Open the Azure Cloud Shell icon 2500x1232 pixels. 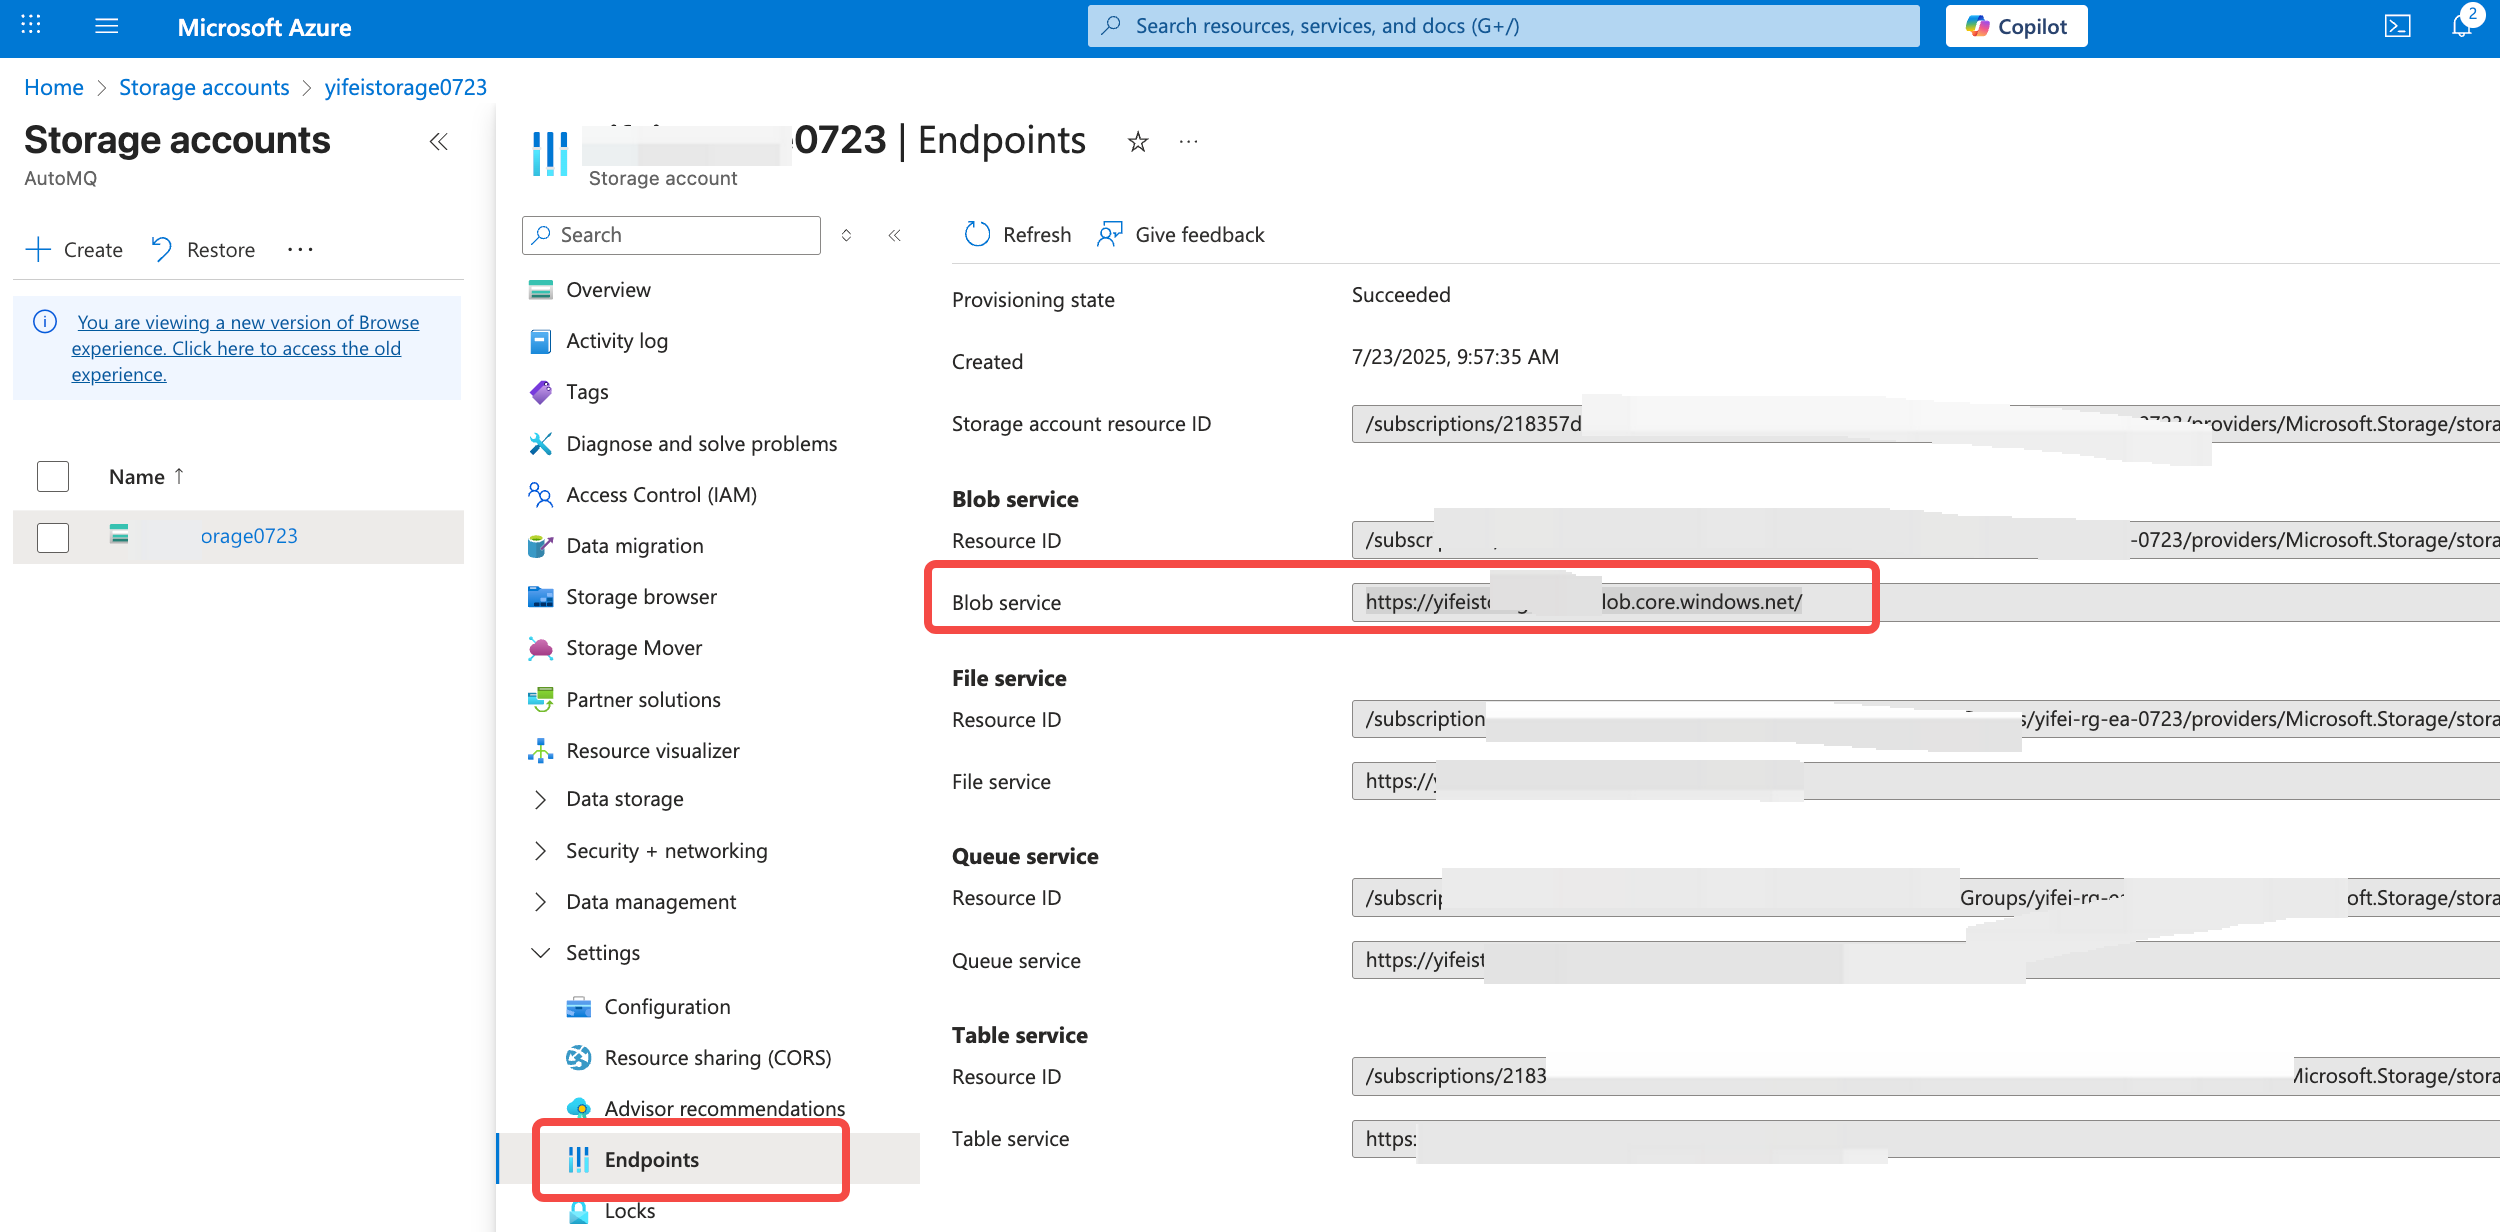pyautogui.click(x=2397, y=27)
